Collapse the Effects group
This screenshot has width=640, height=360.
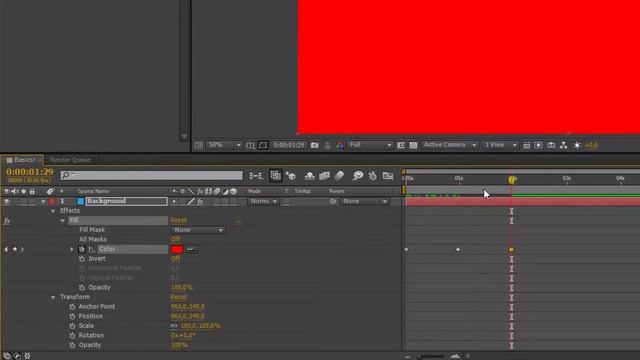[x=53, y=211]
